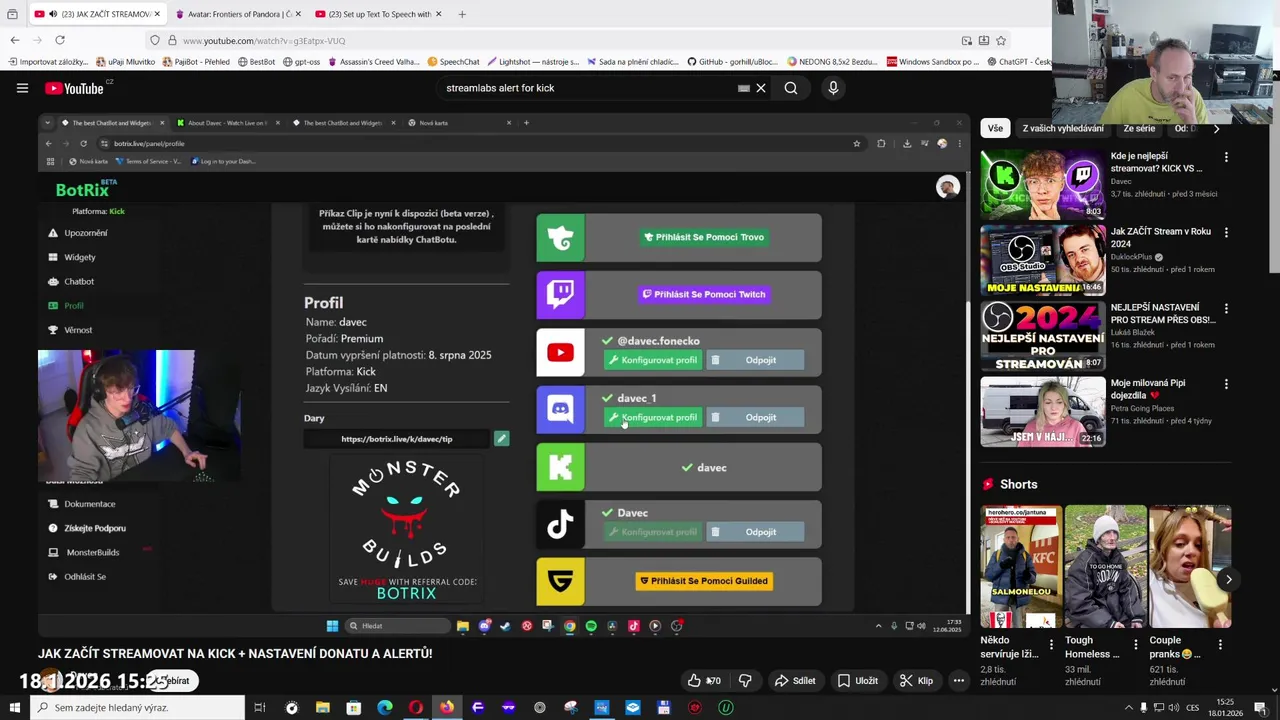1280x720 pixels.
Task: Open a new browser tab with plus
Action: 462,14
